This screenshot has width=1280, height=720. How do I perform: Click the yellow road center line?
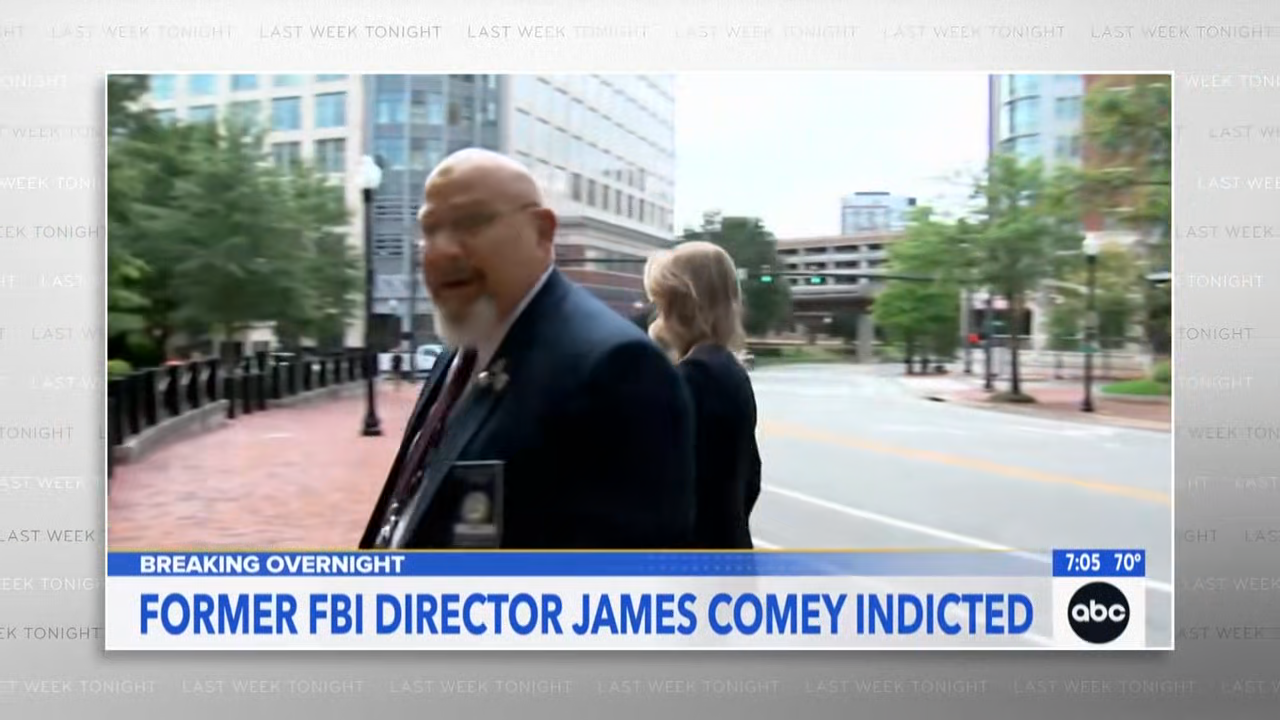pyautogui.click(x=961, y=462)
